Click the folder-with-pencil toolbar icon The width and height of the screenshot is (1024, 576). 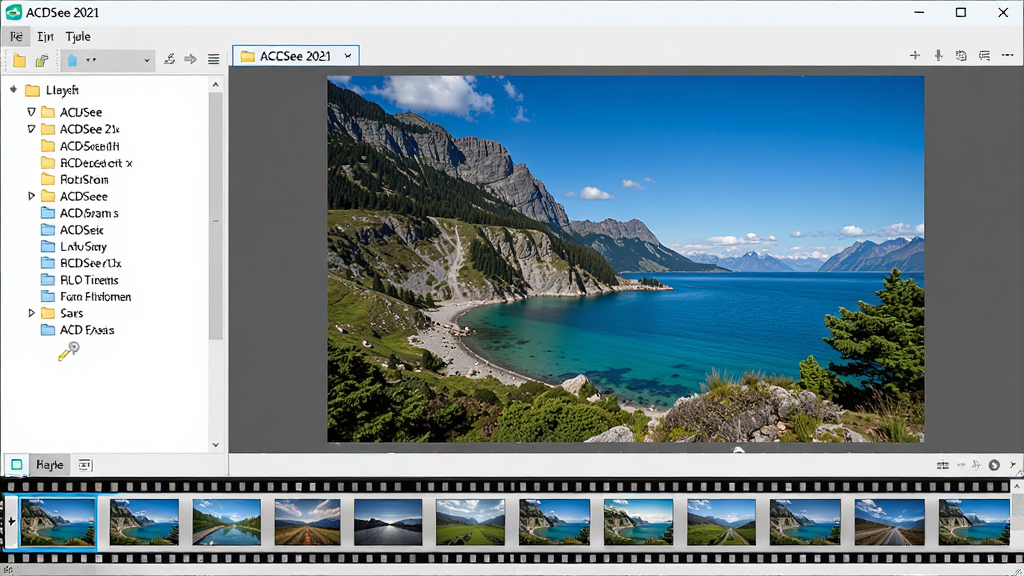tap(42, 60)
